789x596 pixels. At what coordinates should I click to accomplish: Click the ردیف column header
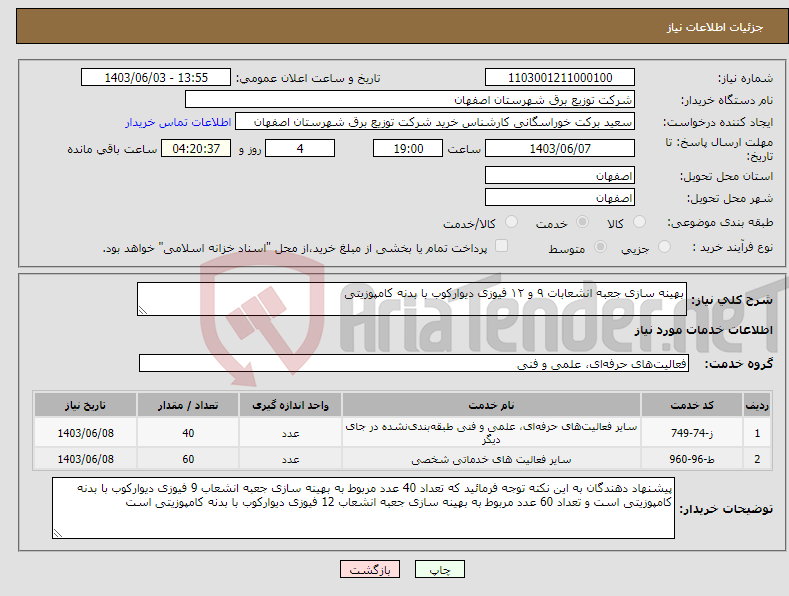click(x=757, y=405)
